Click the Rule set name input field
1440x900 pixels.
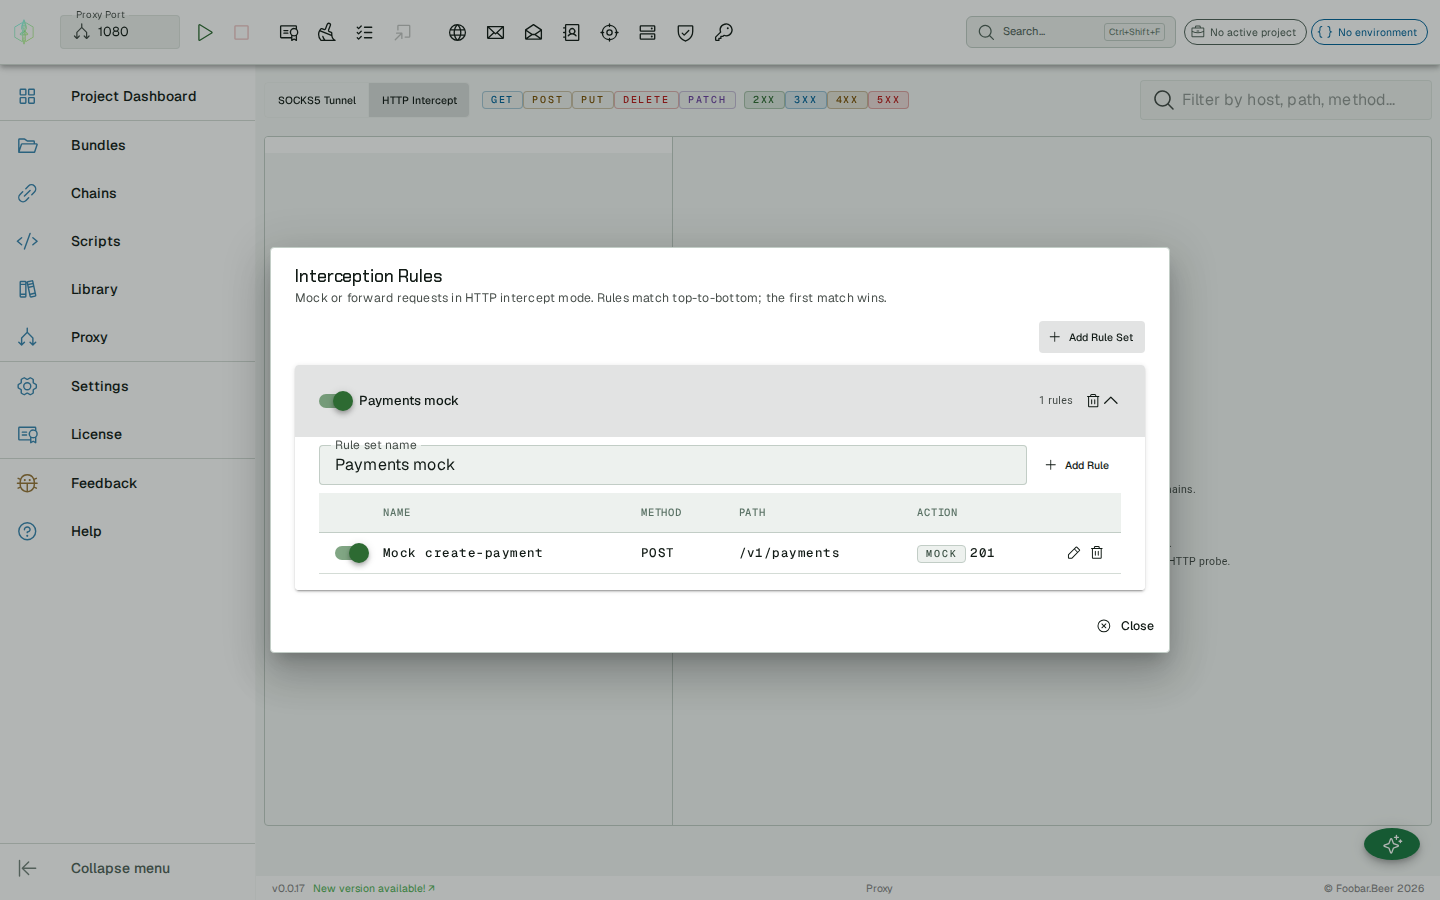click(x=673, y=465)
